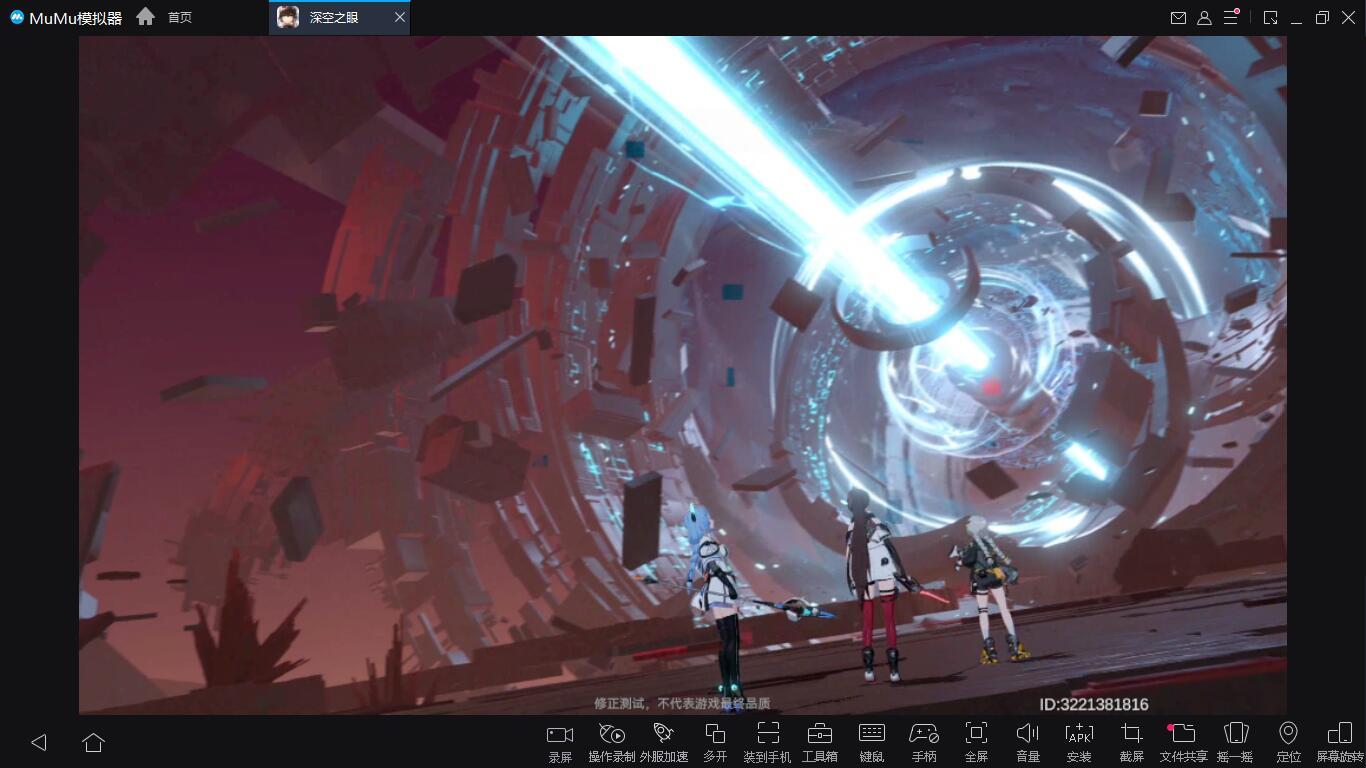The height and width of the screenshot is (768, 1366).
Task: Close the 深空之眼 tab
Action: pyautogui.click(x=400, y=17)
